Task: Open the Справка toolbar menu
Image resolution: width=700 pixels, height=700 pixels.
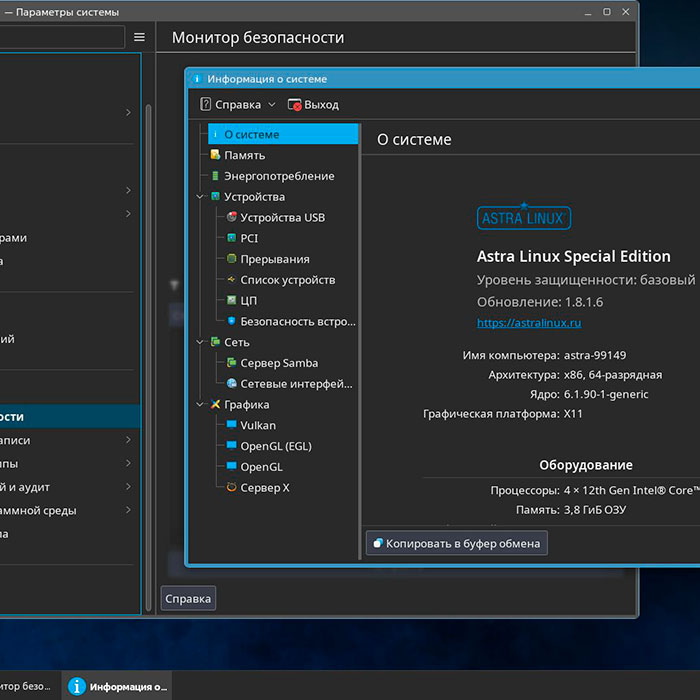Action: [x=237, y=104]
